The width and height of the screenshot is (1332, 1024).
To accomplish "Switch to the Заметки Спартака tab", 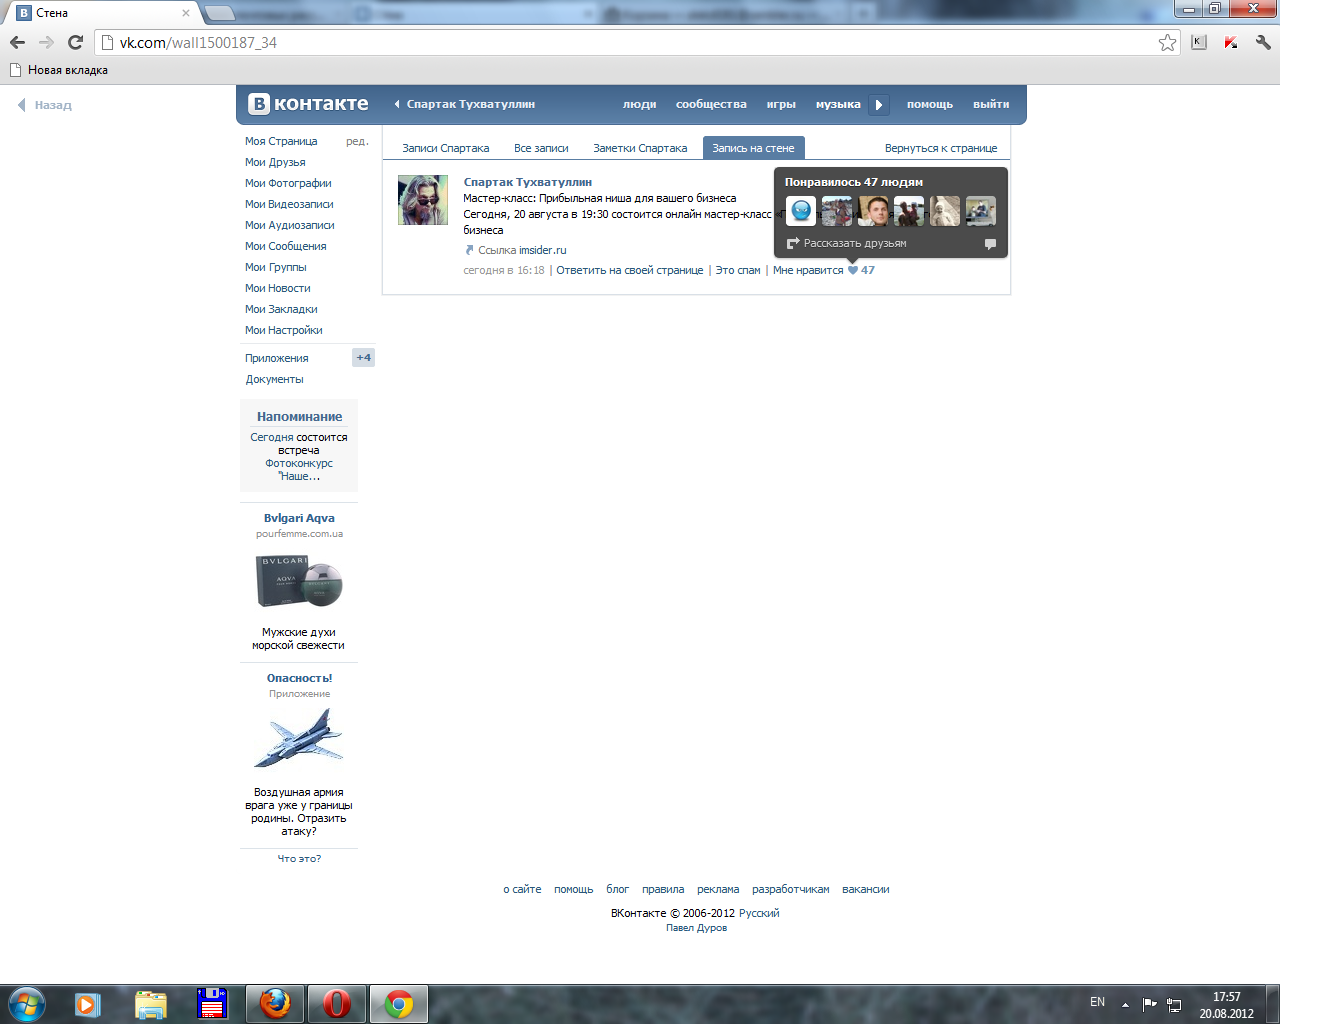I will click(640, 148).
